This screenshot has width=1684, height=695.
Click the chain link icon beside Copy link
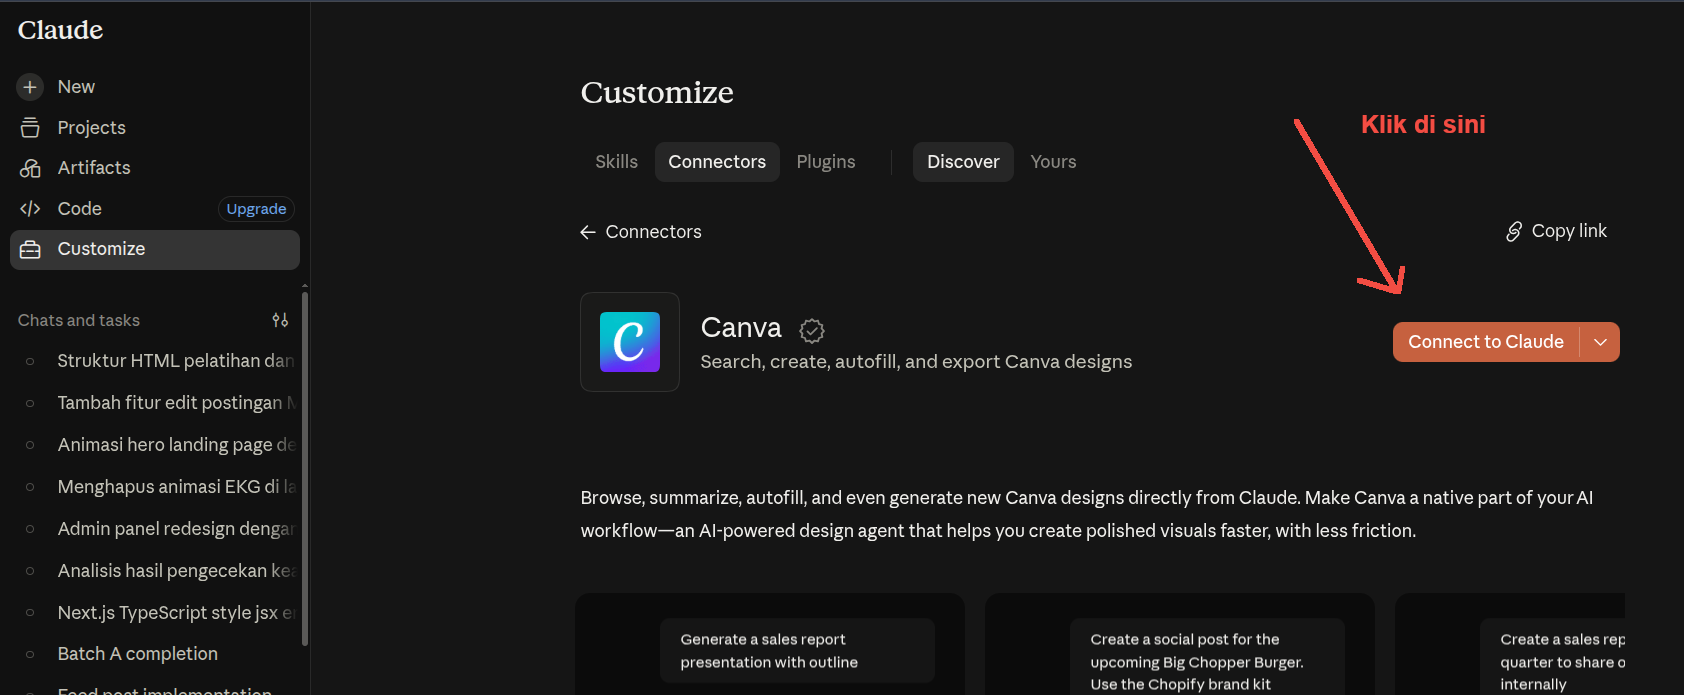[x=1514, y=232]
